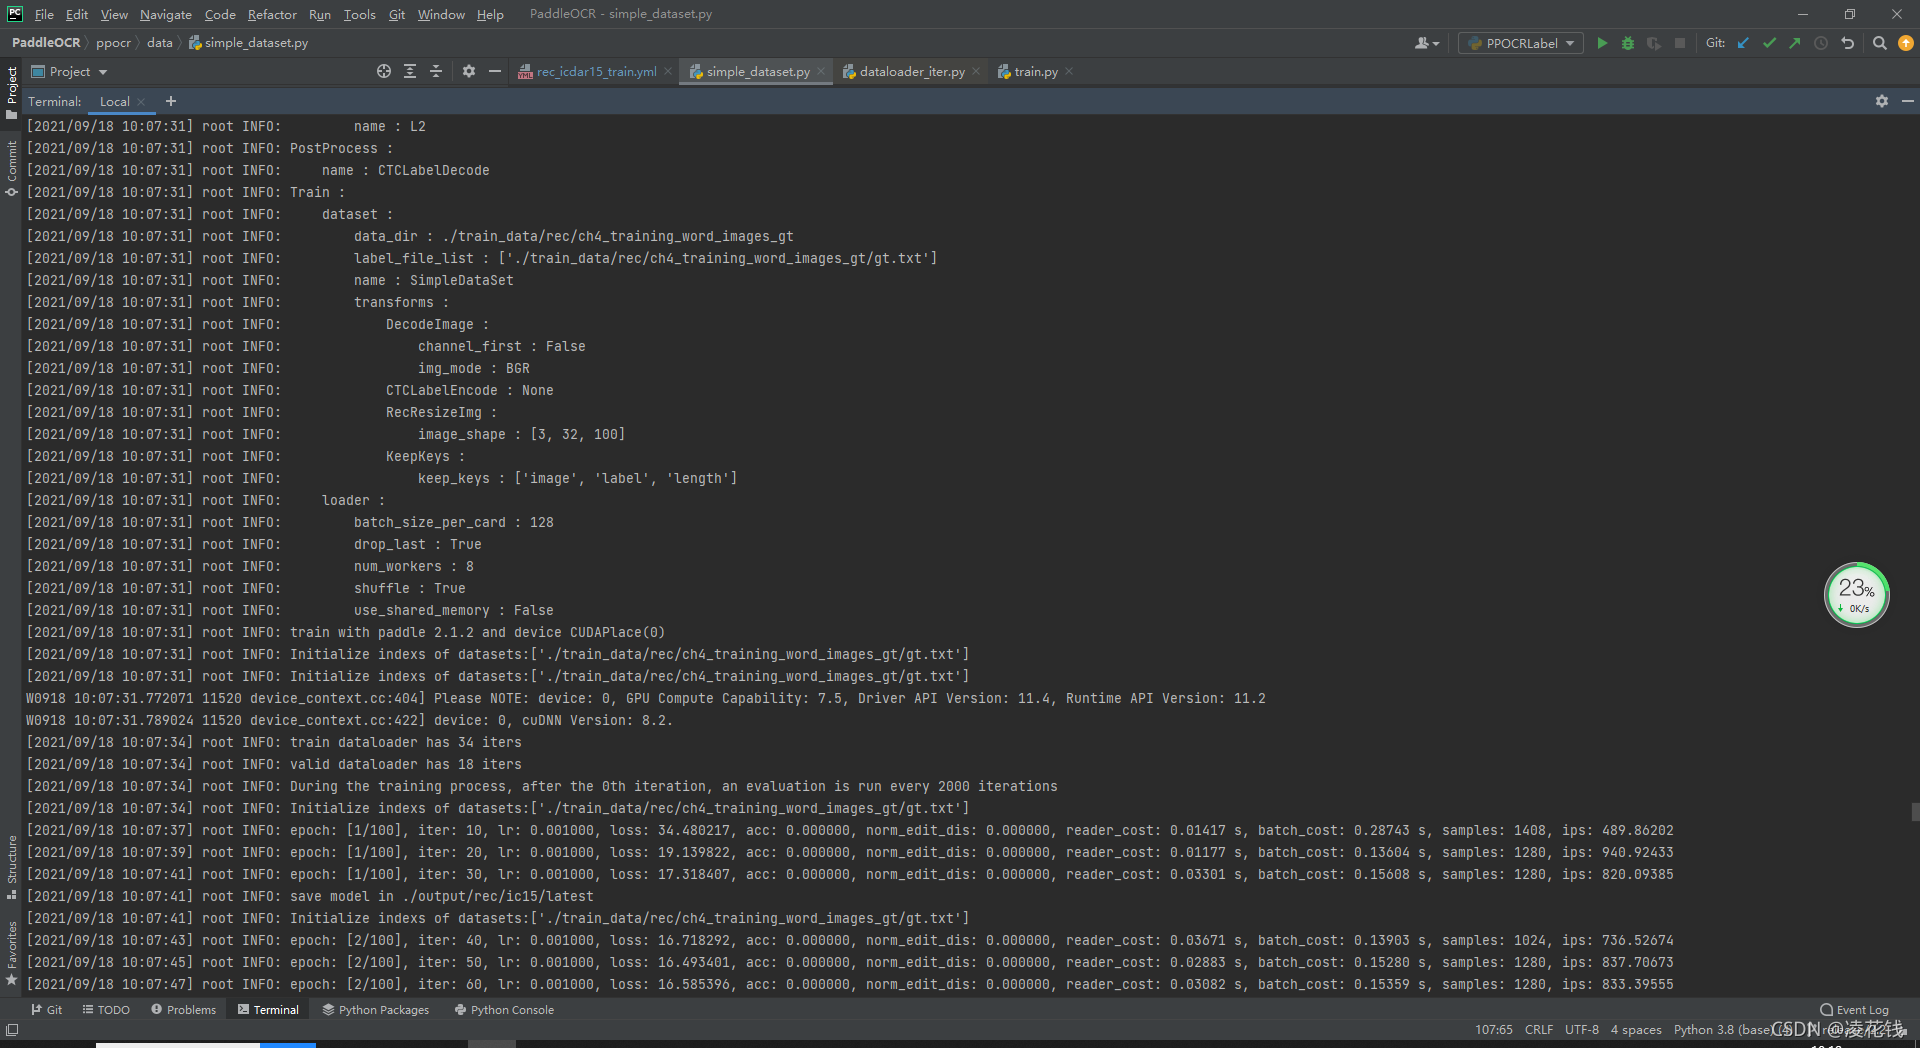Select opened file target icon in Project
The height and width of the screenshot is (1048, 1920).
(384, 71)
